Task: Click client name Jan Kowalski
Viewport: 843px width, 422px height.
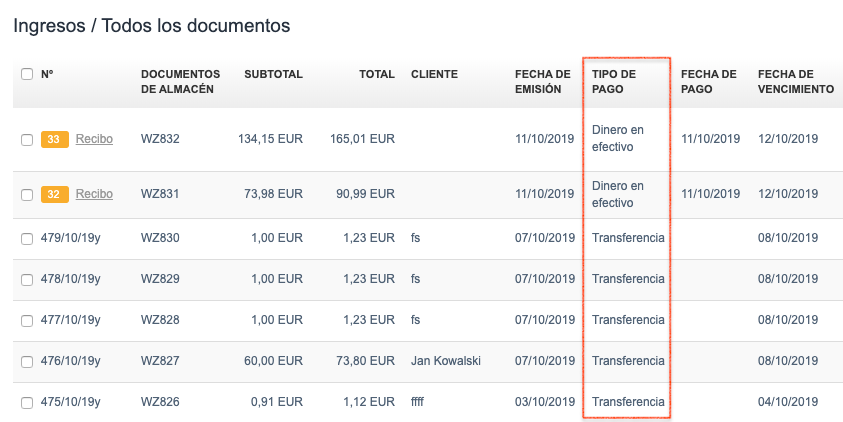Action: (x=446, y=361)
